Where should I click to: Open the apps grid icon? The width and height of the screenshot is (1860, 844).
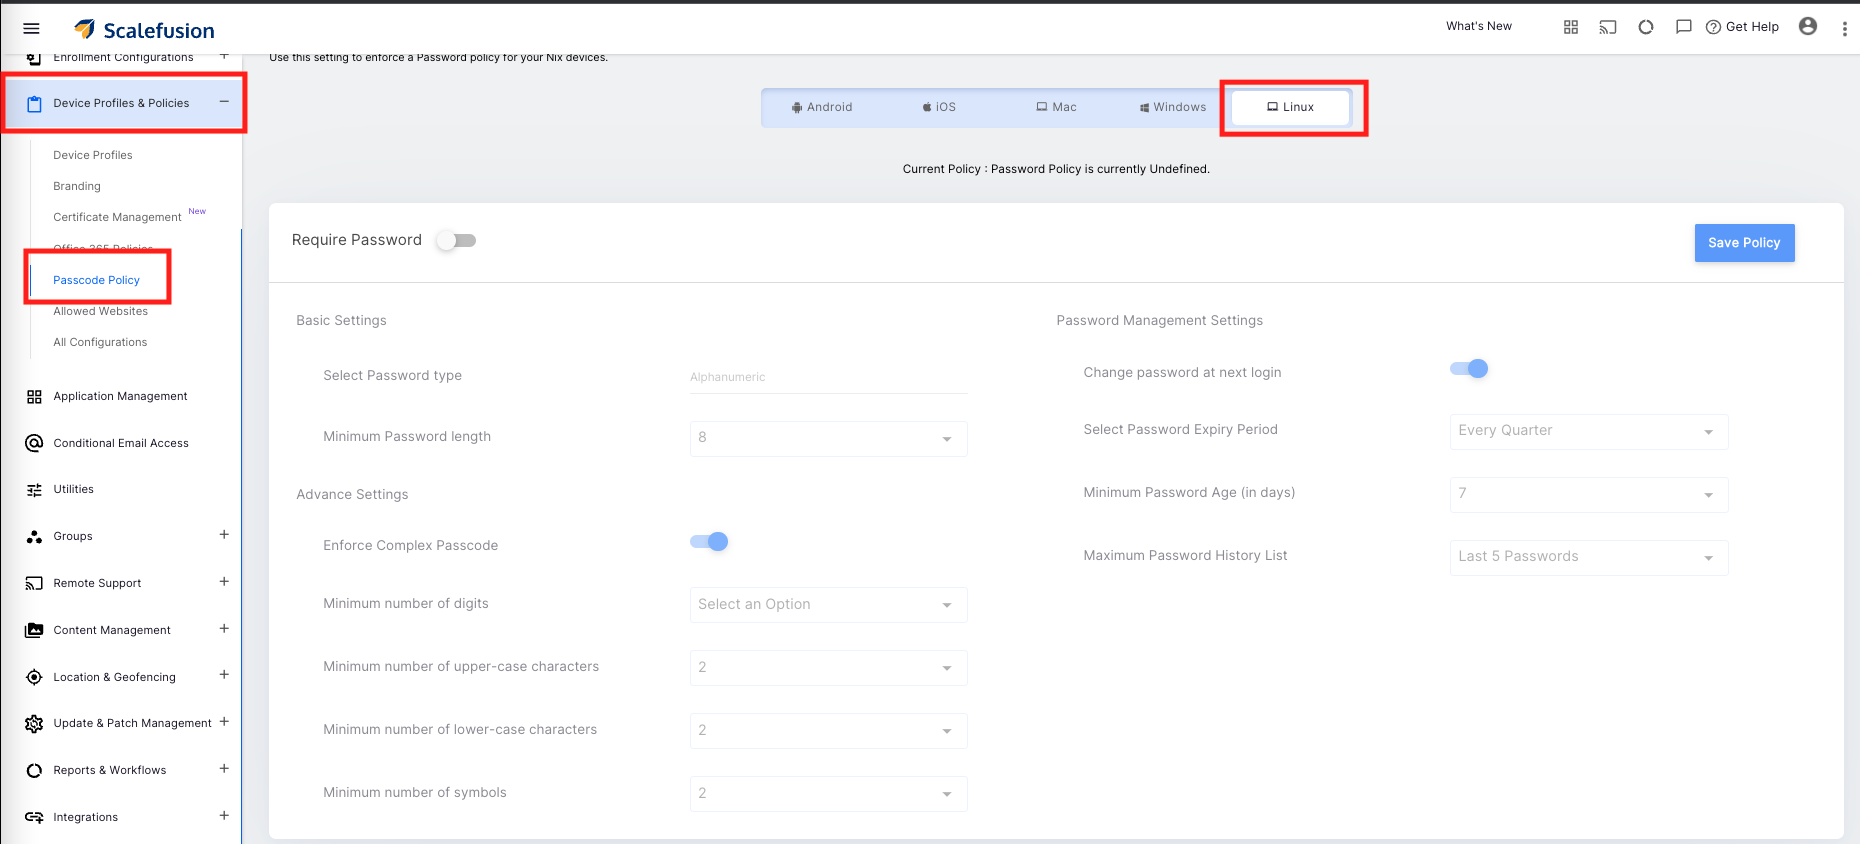[x=1571, y=27]
